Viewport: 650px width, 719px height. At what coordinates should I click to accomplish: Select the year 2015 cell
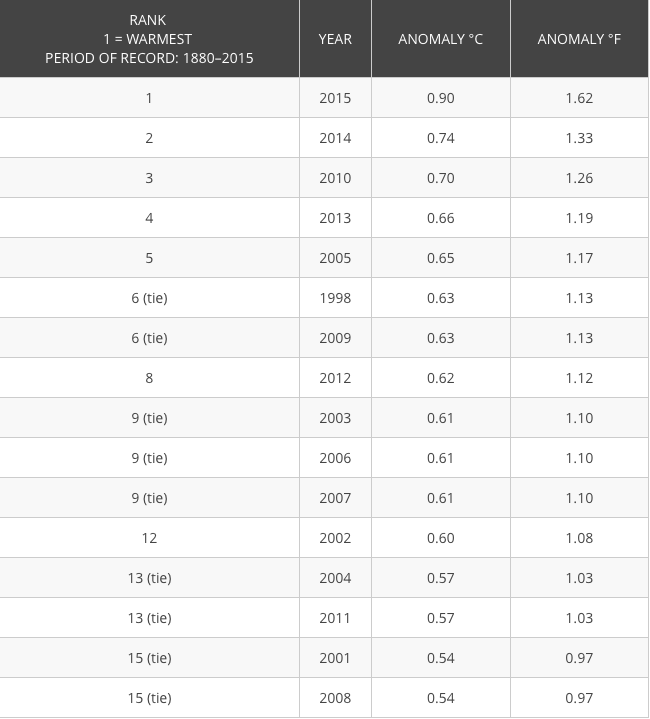click(x=335, y=98)
